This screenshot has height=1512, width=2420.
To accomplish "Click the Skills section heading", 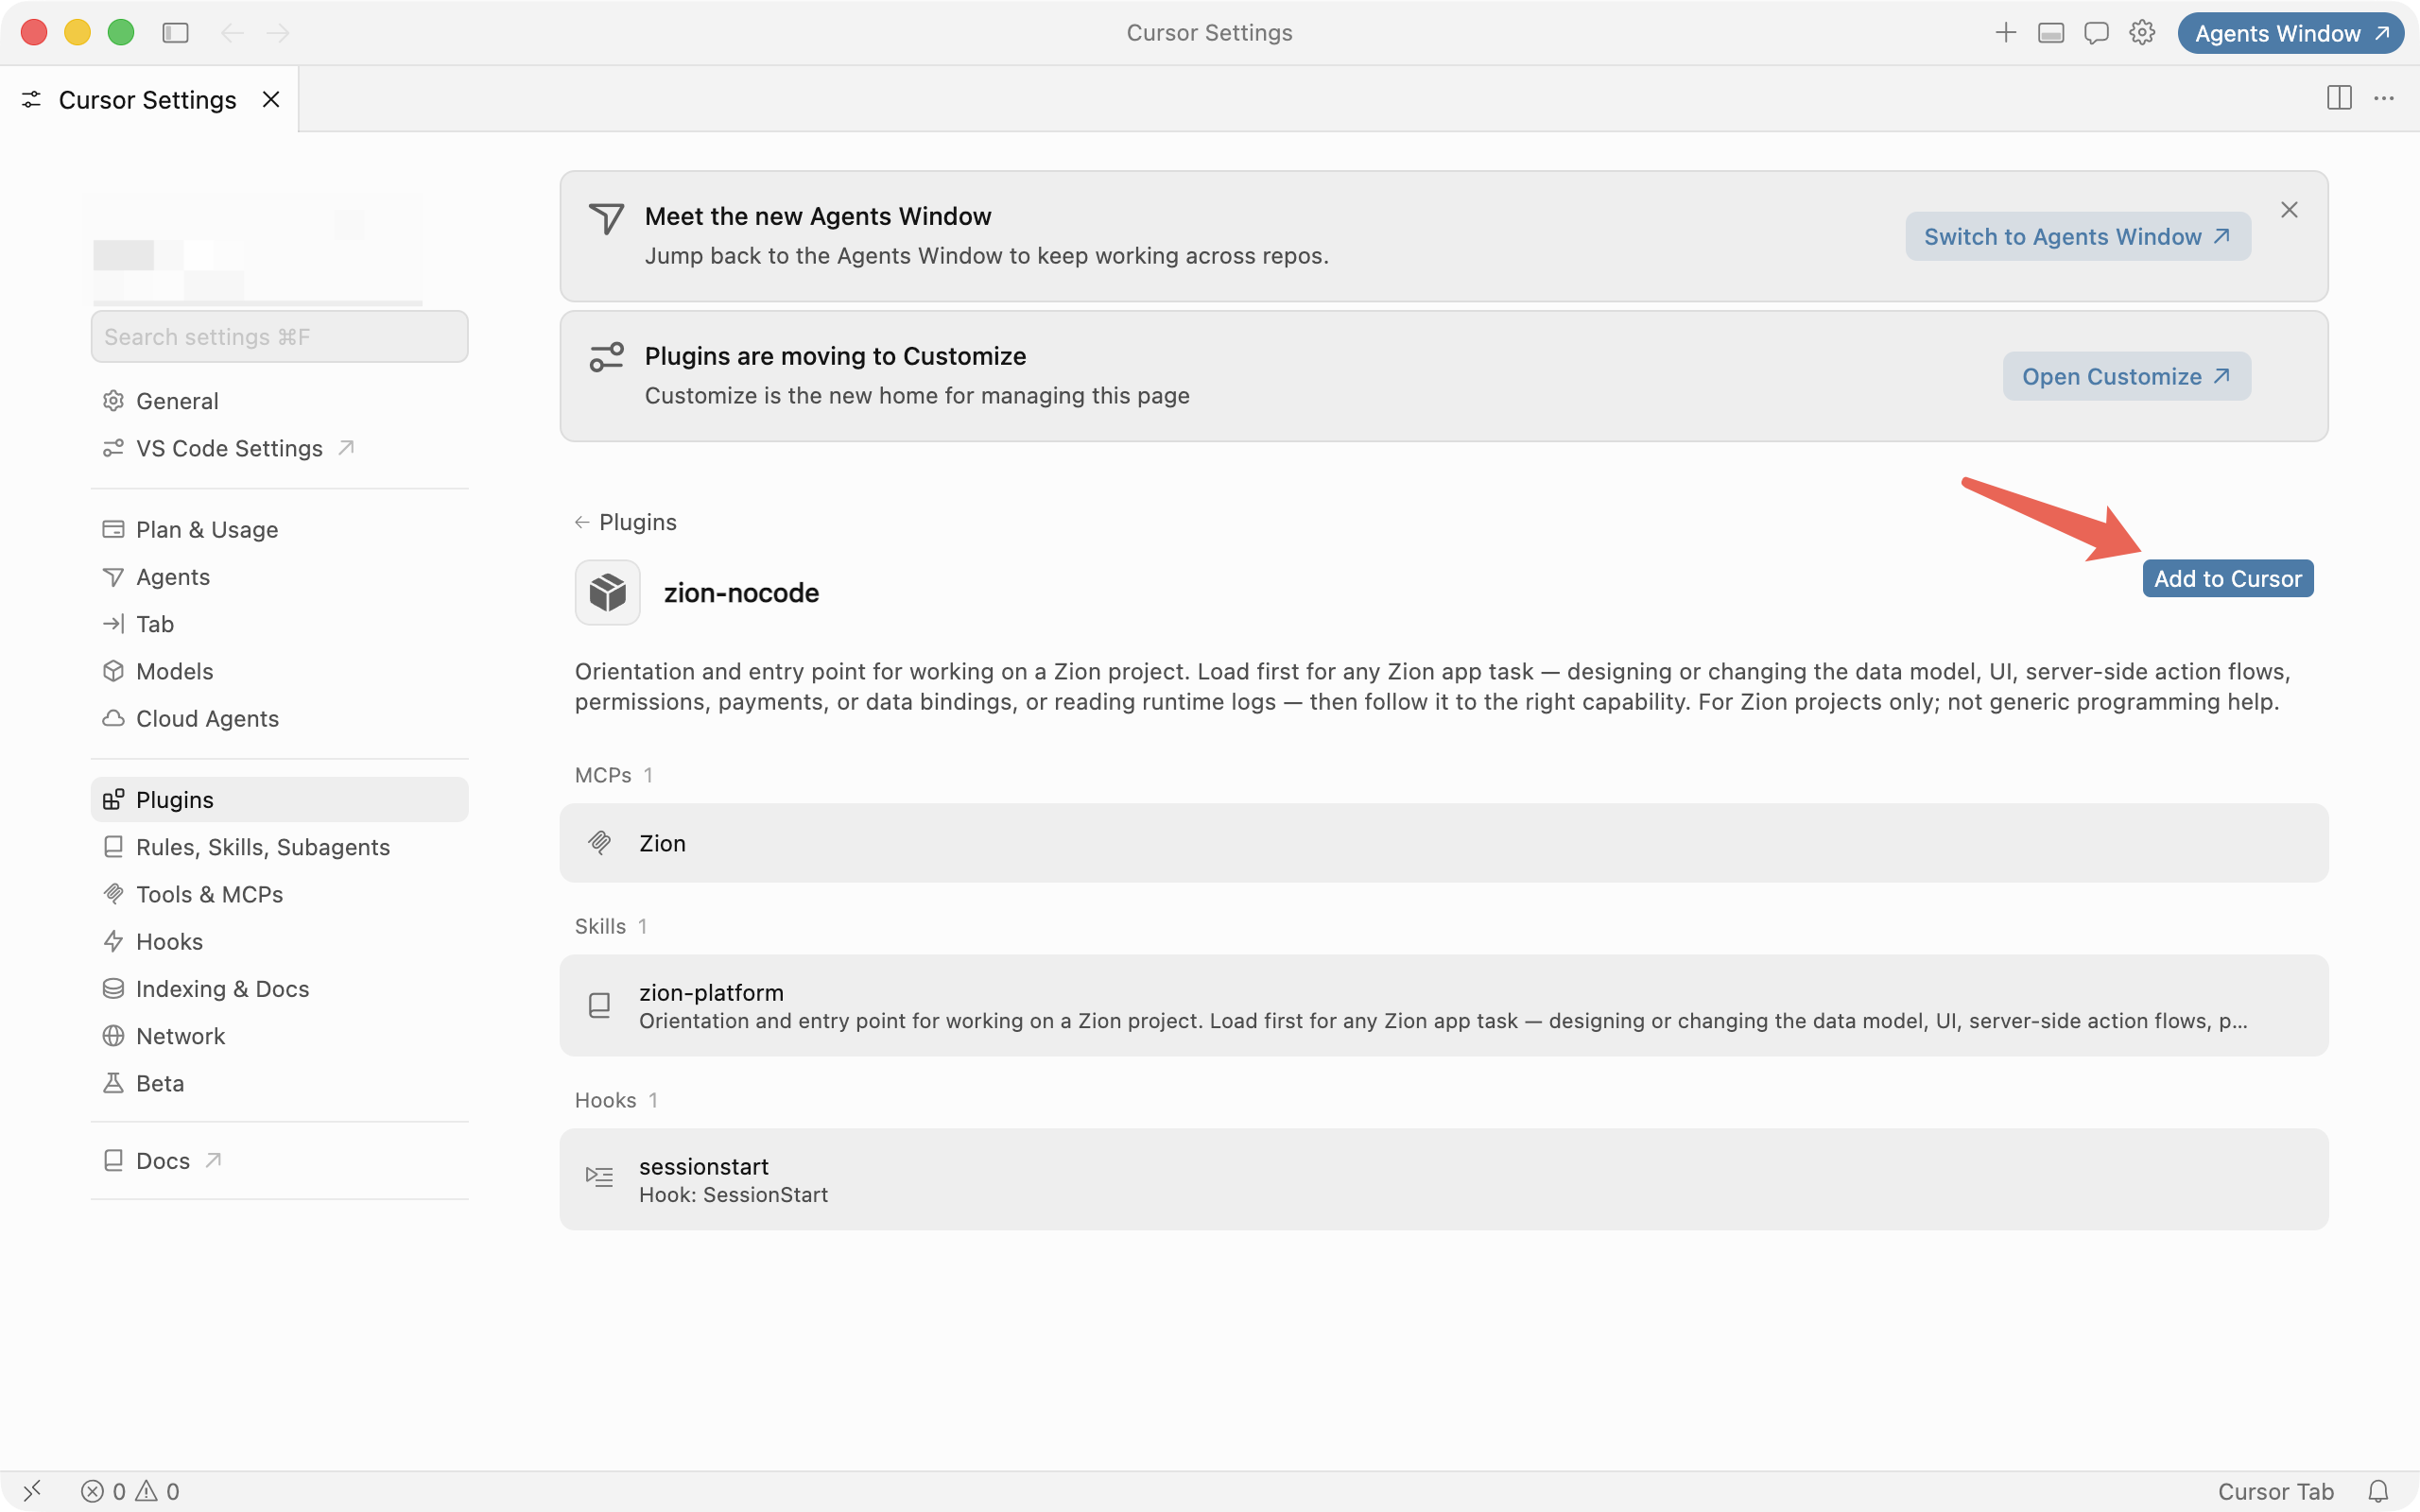I will (x=600, y=926).
